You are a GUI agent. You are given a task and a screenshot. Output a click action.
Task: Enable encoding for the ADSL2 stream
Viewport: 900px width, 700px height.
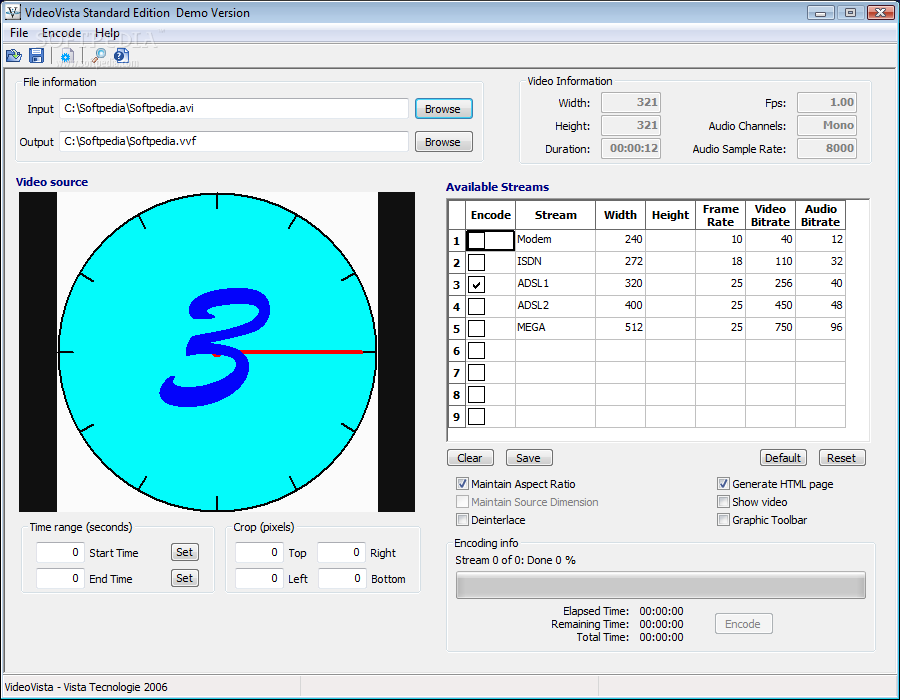476,306
